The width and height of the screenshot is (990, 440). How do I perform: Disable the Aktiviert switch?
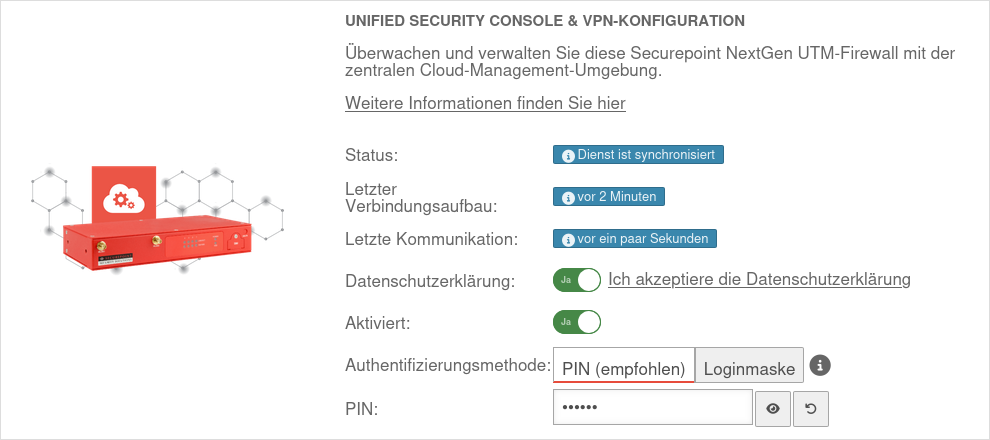[x=576, y=322]
